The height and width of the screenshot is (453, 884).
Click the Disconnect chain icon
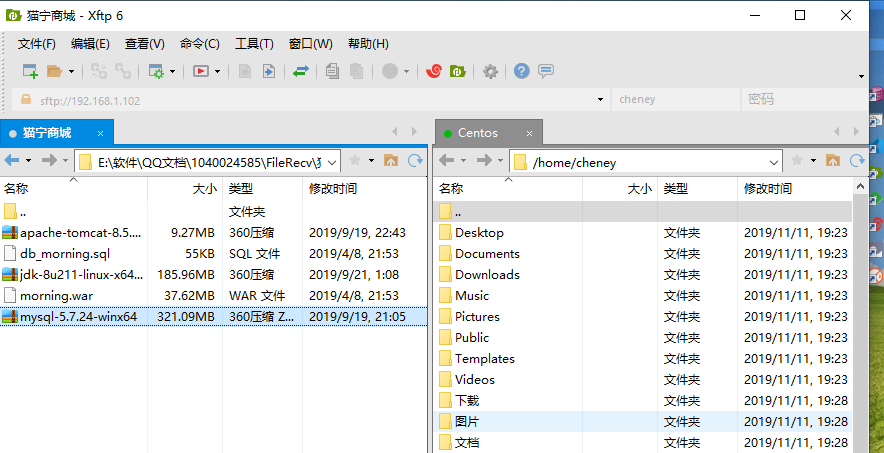pyautogui.click(x=123, y=71)
